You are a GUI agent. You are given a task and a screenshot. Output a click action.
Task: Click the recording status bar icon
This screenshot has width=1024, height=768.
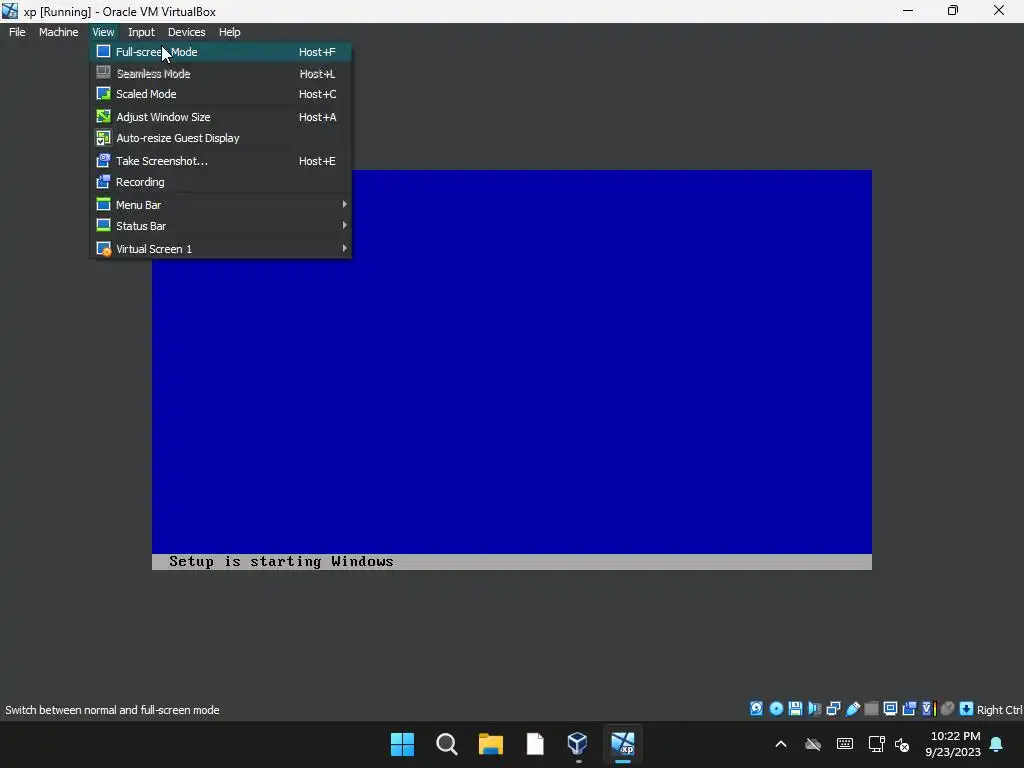coord(909,709)
